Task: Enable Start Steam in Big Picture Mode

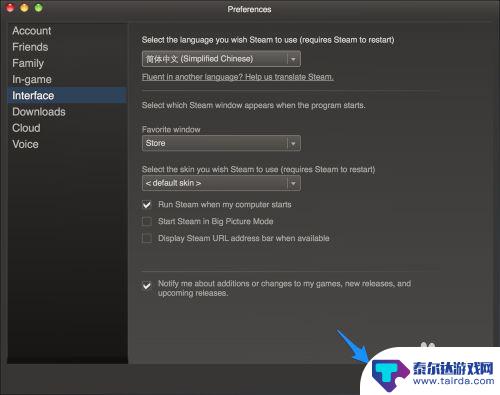Action: [x=147, y=221]
